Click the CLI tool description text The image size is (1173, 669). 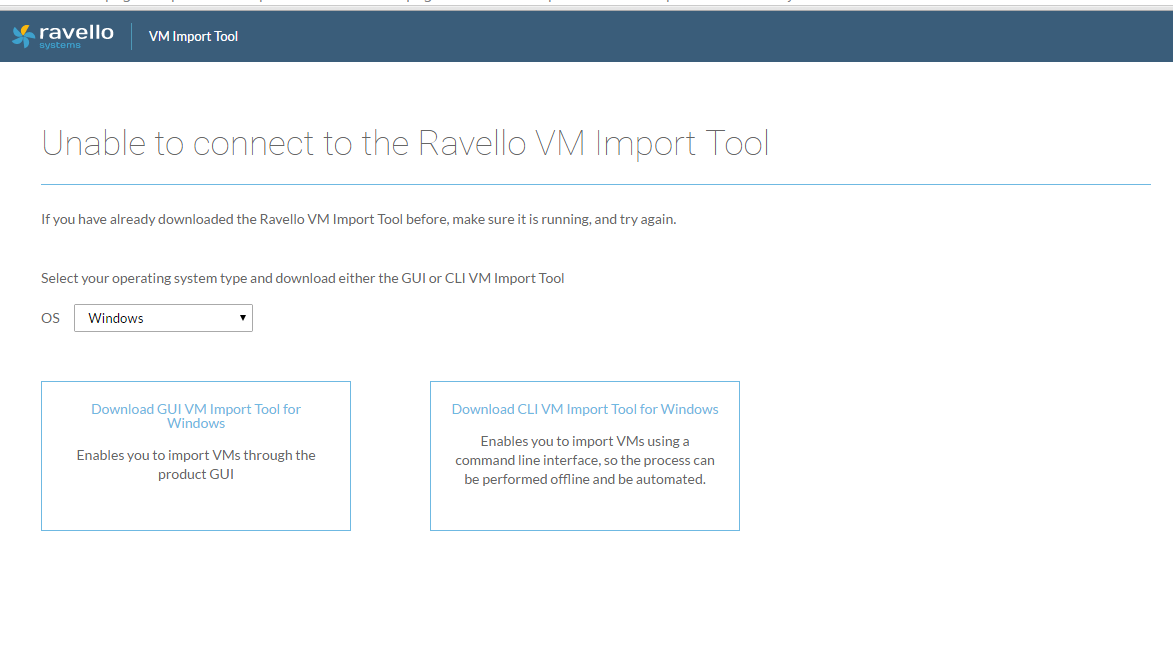(x=585, y=460)
